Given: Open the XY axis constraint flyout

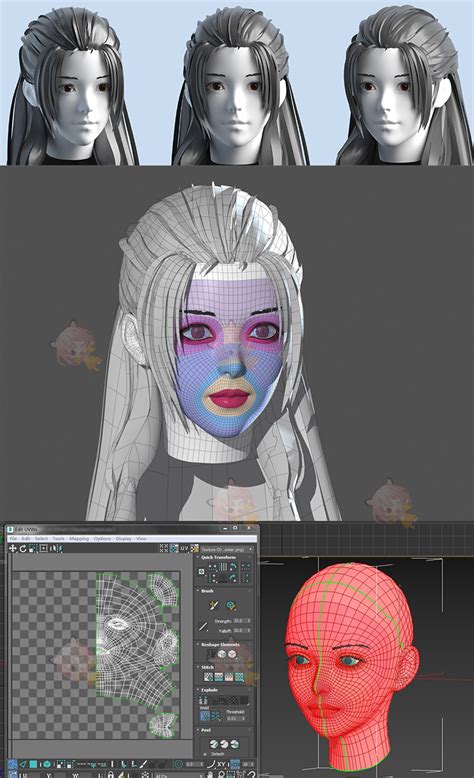Looking at the screenshot, I should tap(221, 764).
